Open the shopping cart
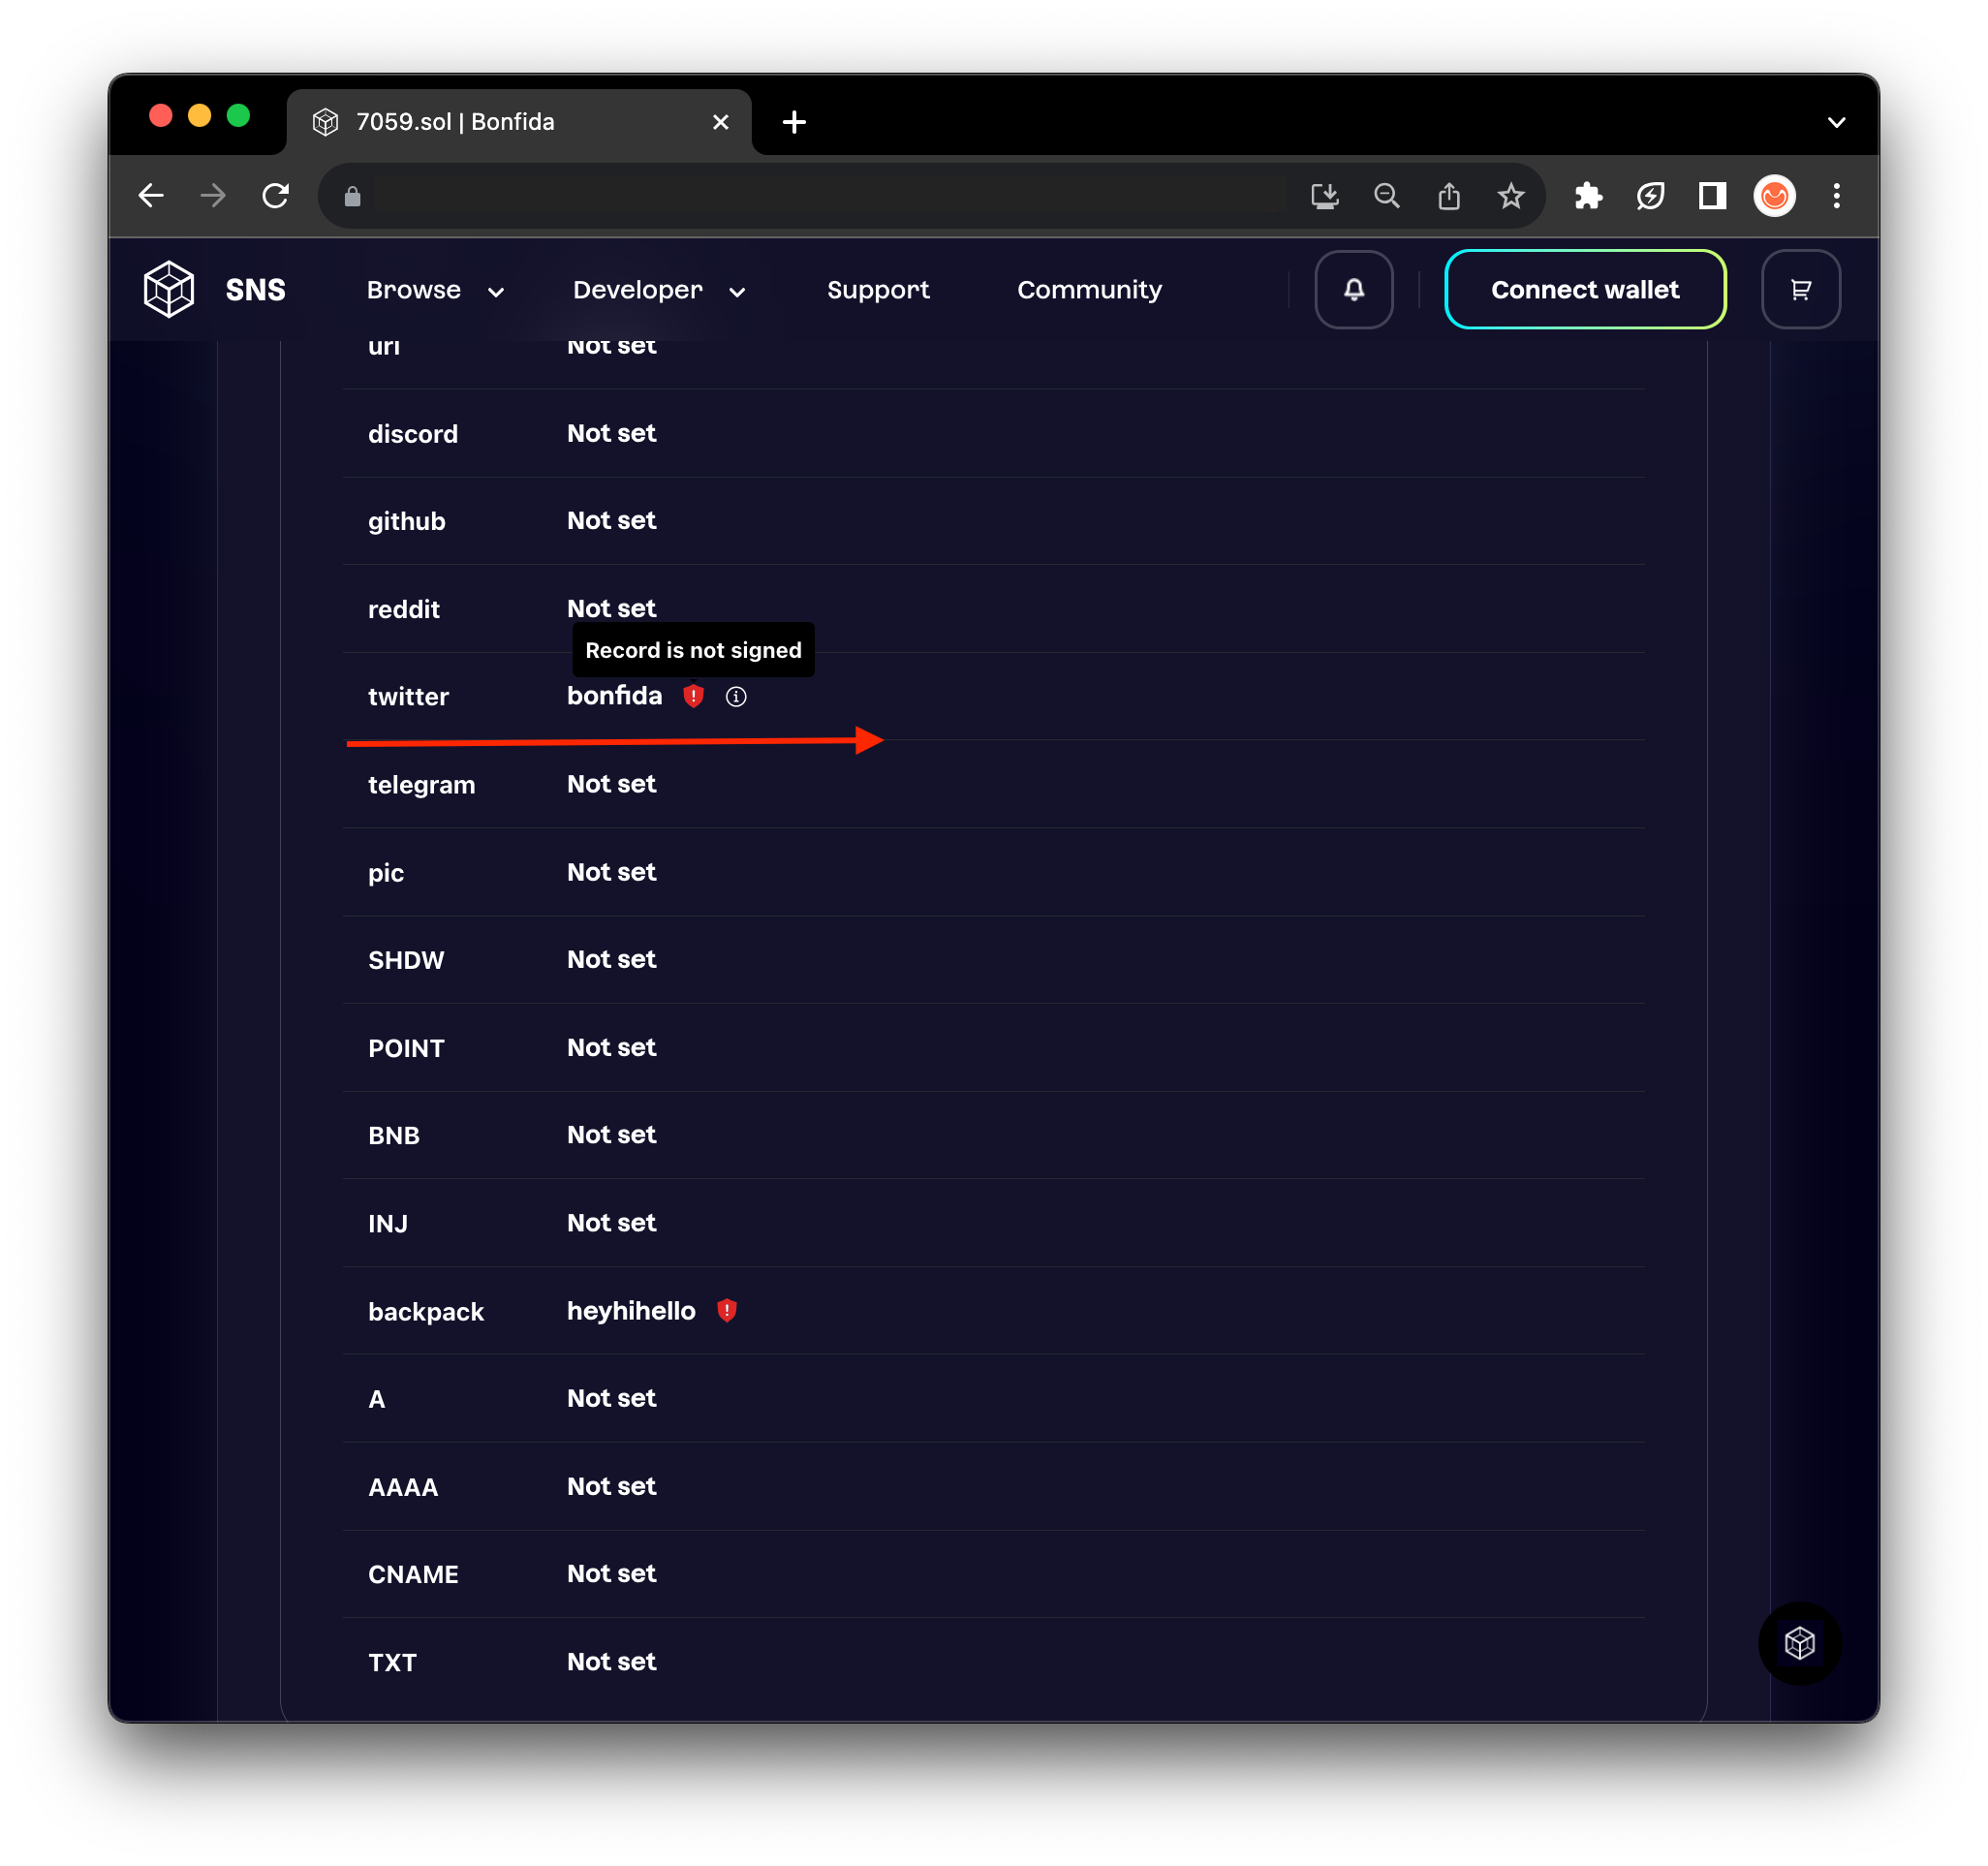The image size is (1988, 1866). pyautogui.click(x=1800, y=289)
